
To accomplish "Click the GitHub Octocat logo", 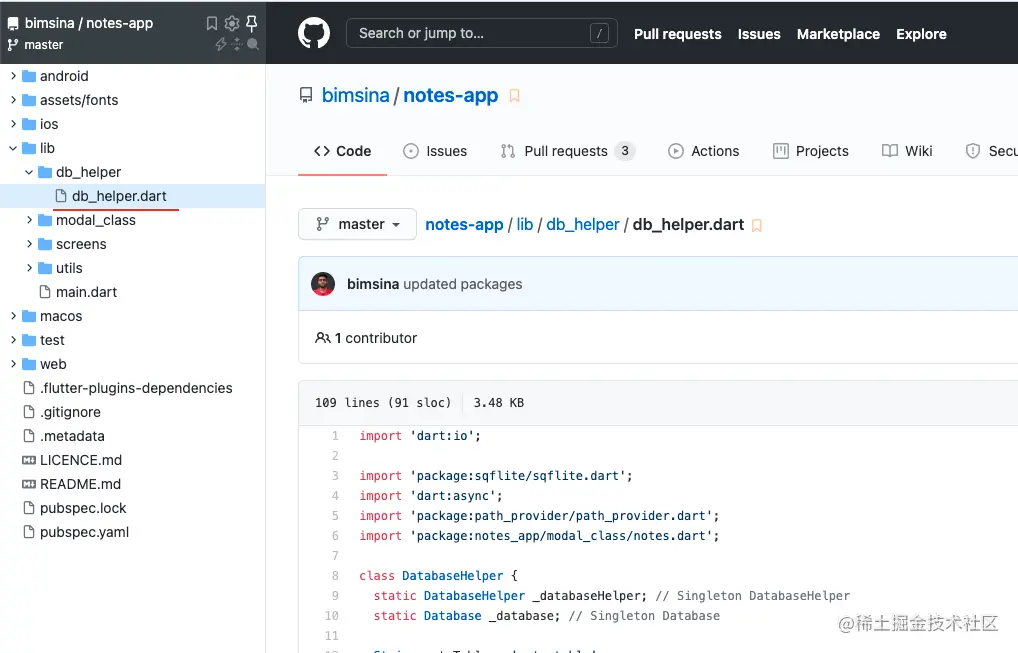I will click(x=314, y=33).
